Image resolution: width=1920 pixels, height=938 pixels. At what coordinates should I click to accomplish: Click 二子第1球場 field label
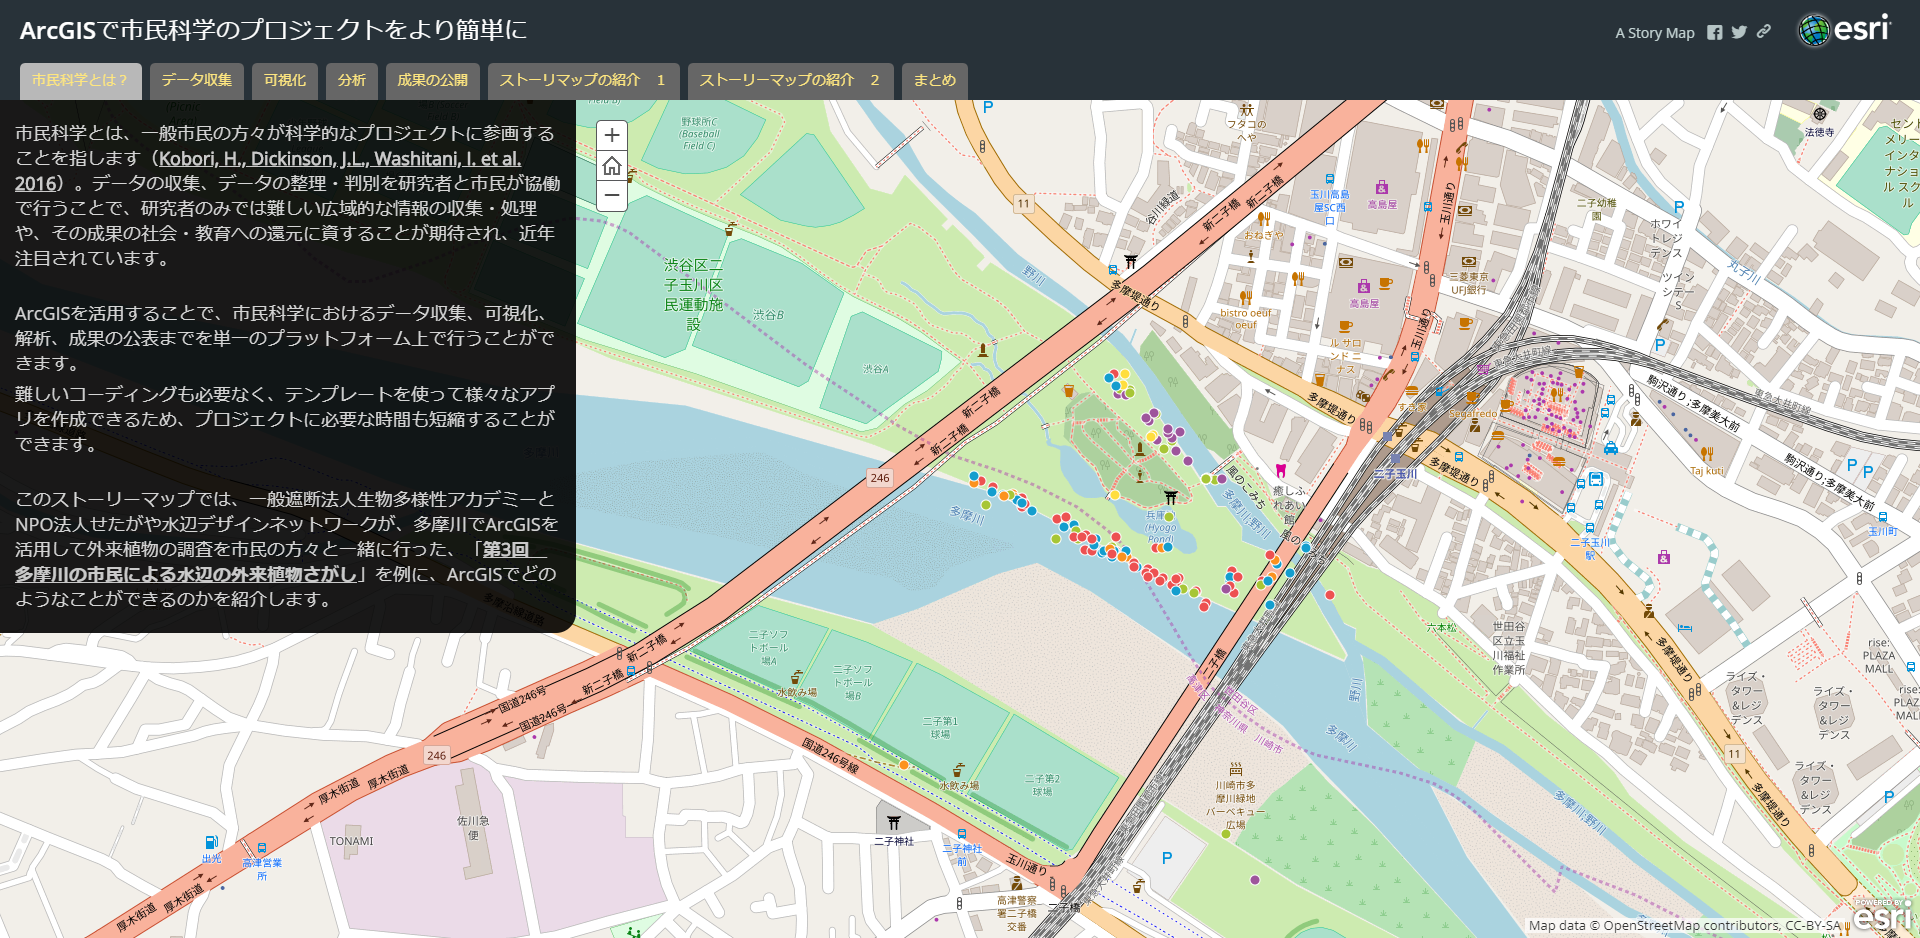[x=940, y=727]
